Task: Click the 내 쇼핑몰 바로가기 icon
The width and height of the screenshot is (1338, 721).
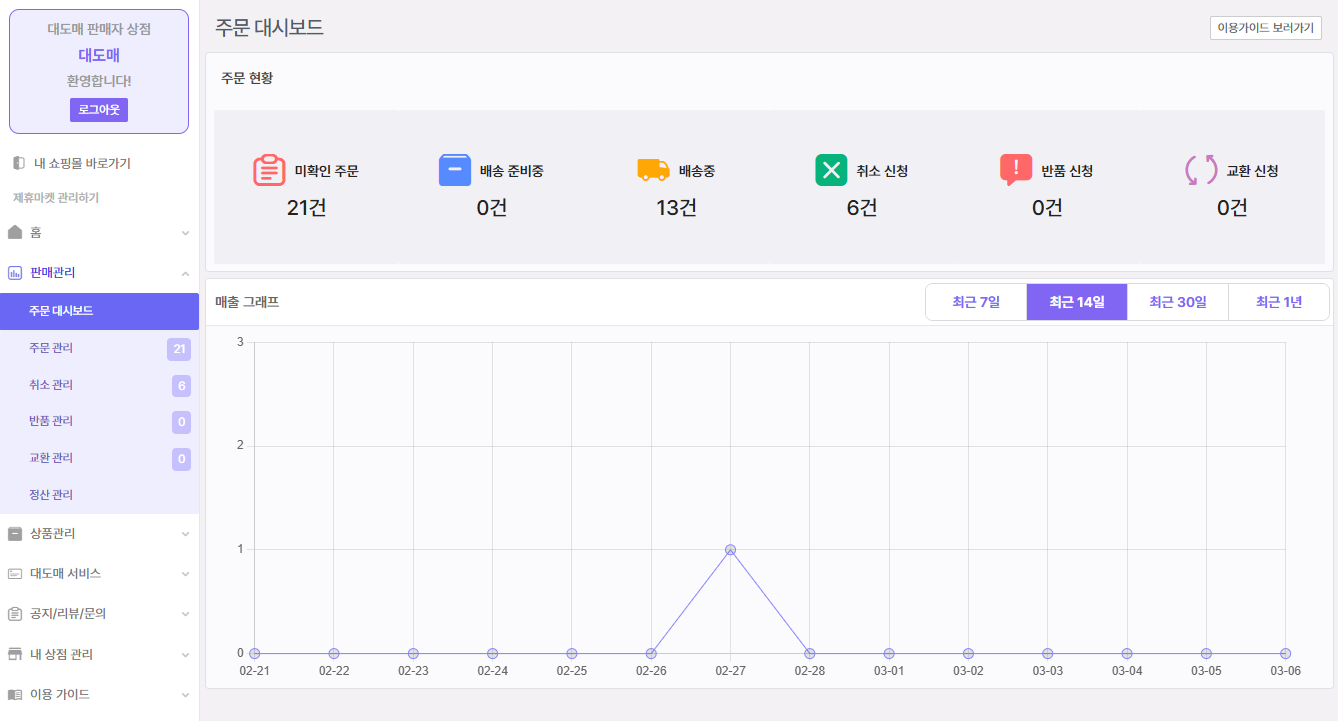Action: [19, 163]
